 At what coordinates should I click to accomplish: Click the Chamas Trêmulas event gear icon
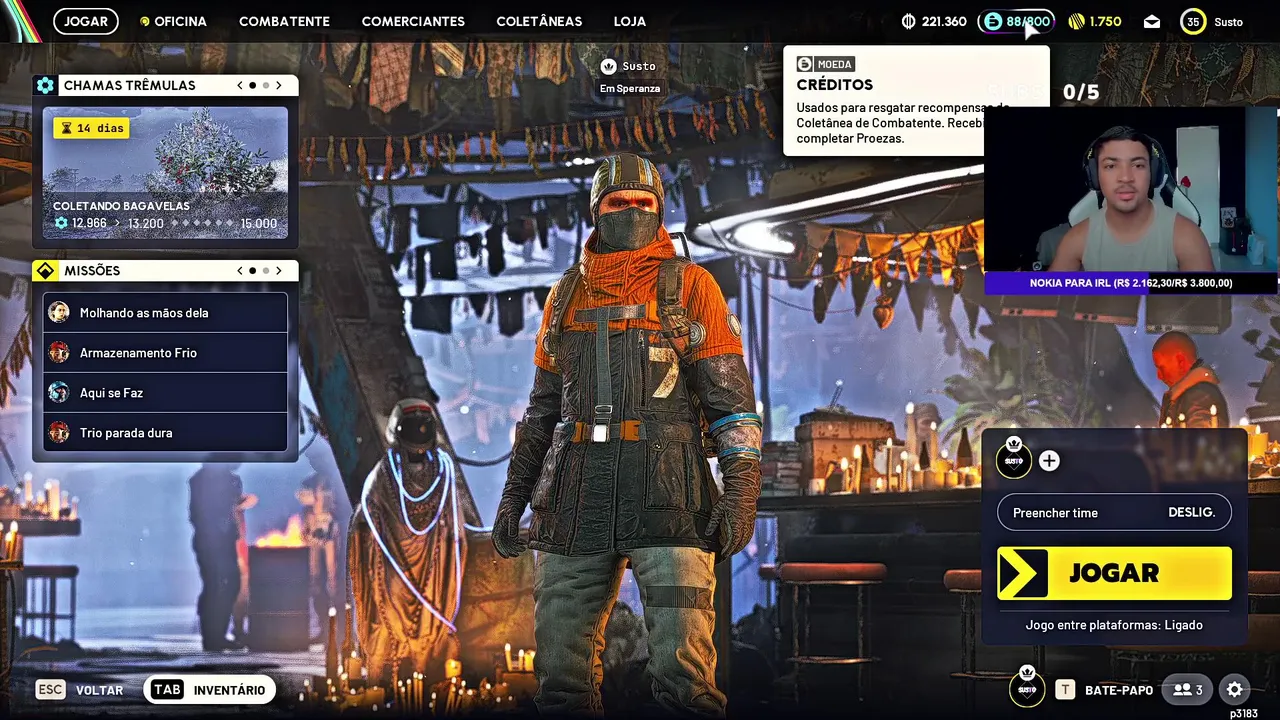[45, 86]
